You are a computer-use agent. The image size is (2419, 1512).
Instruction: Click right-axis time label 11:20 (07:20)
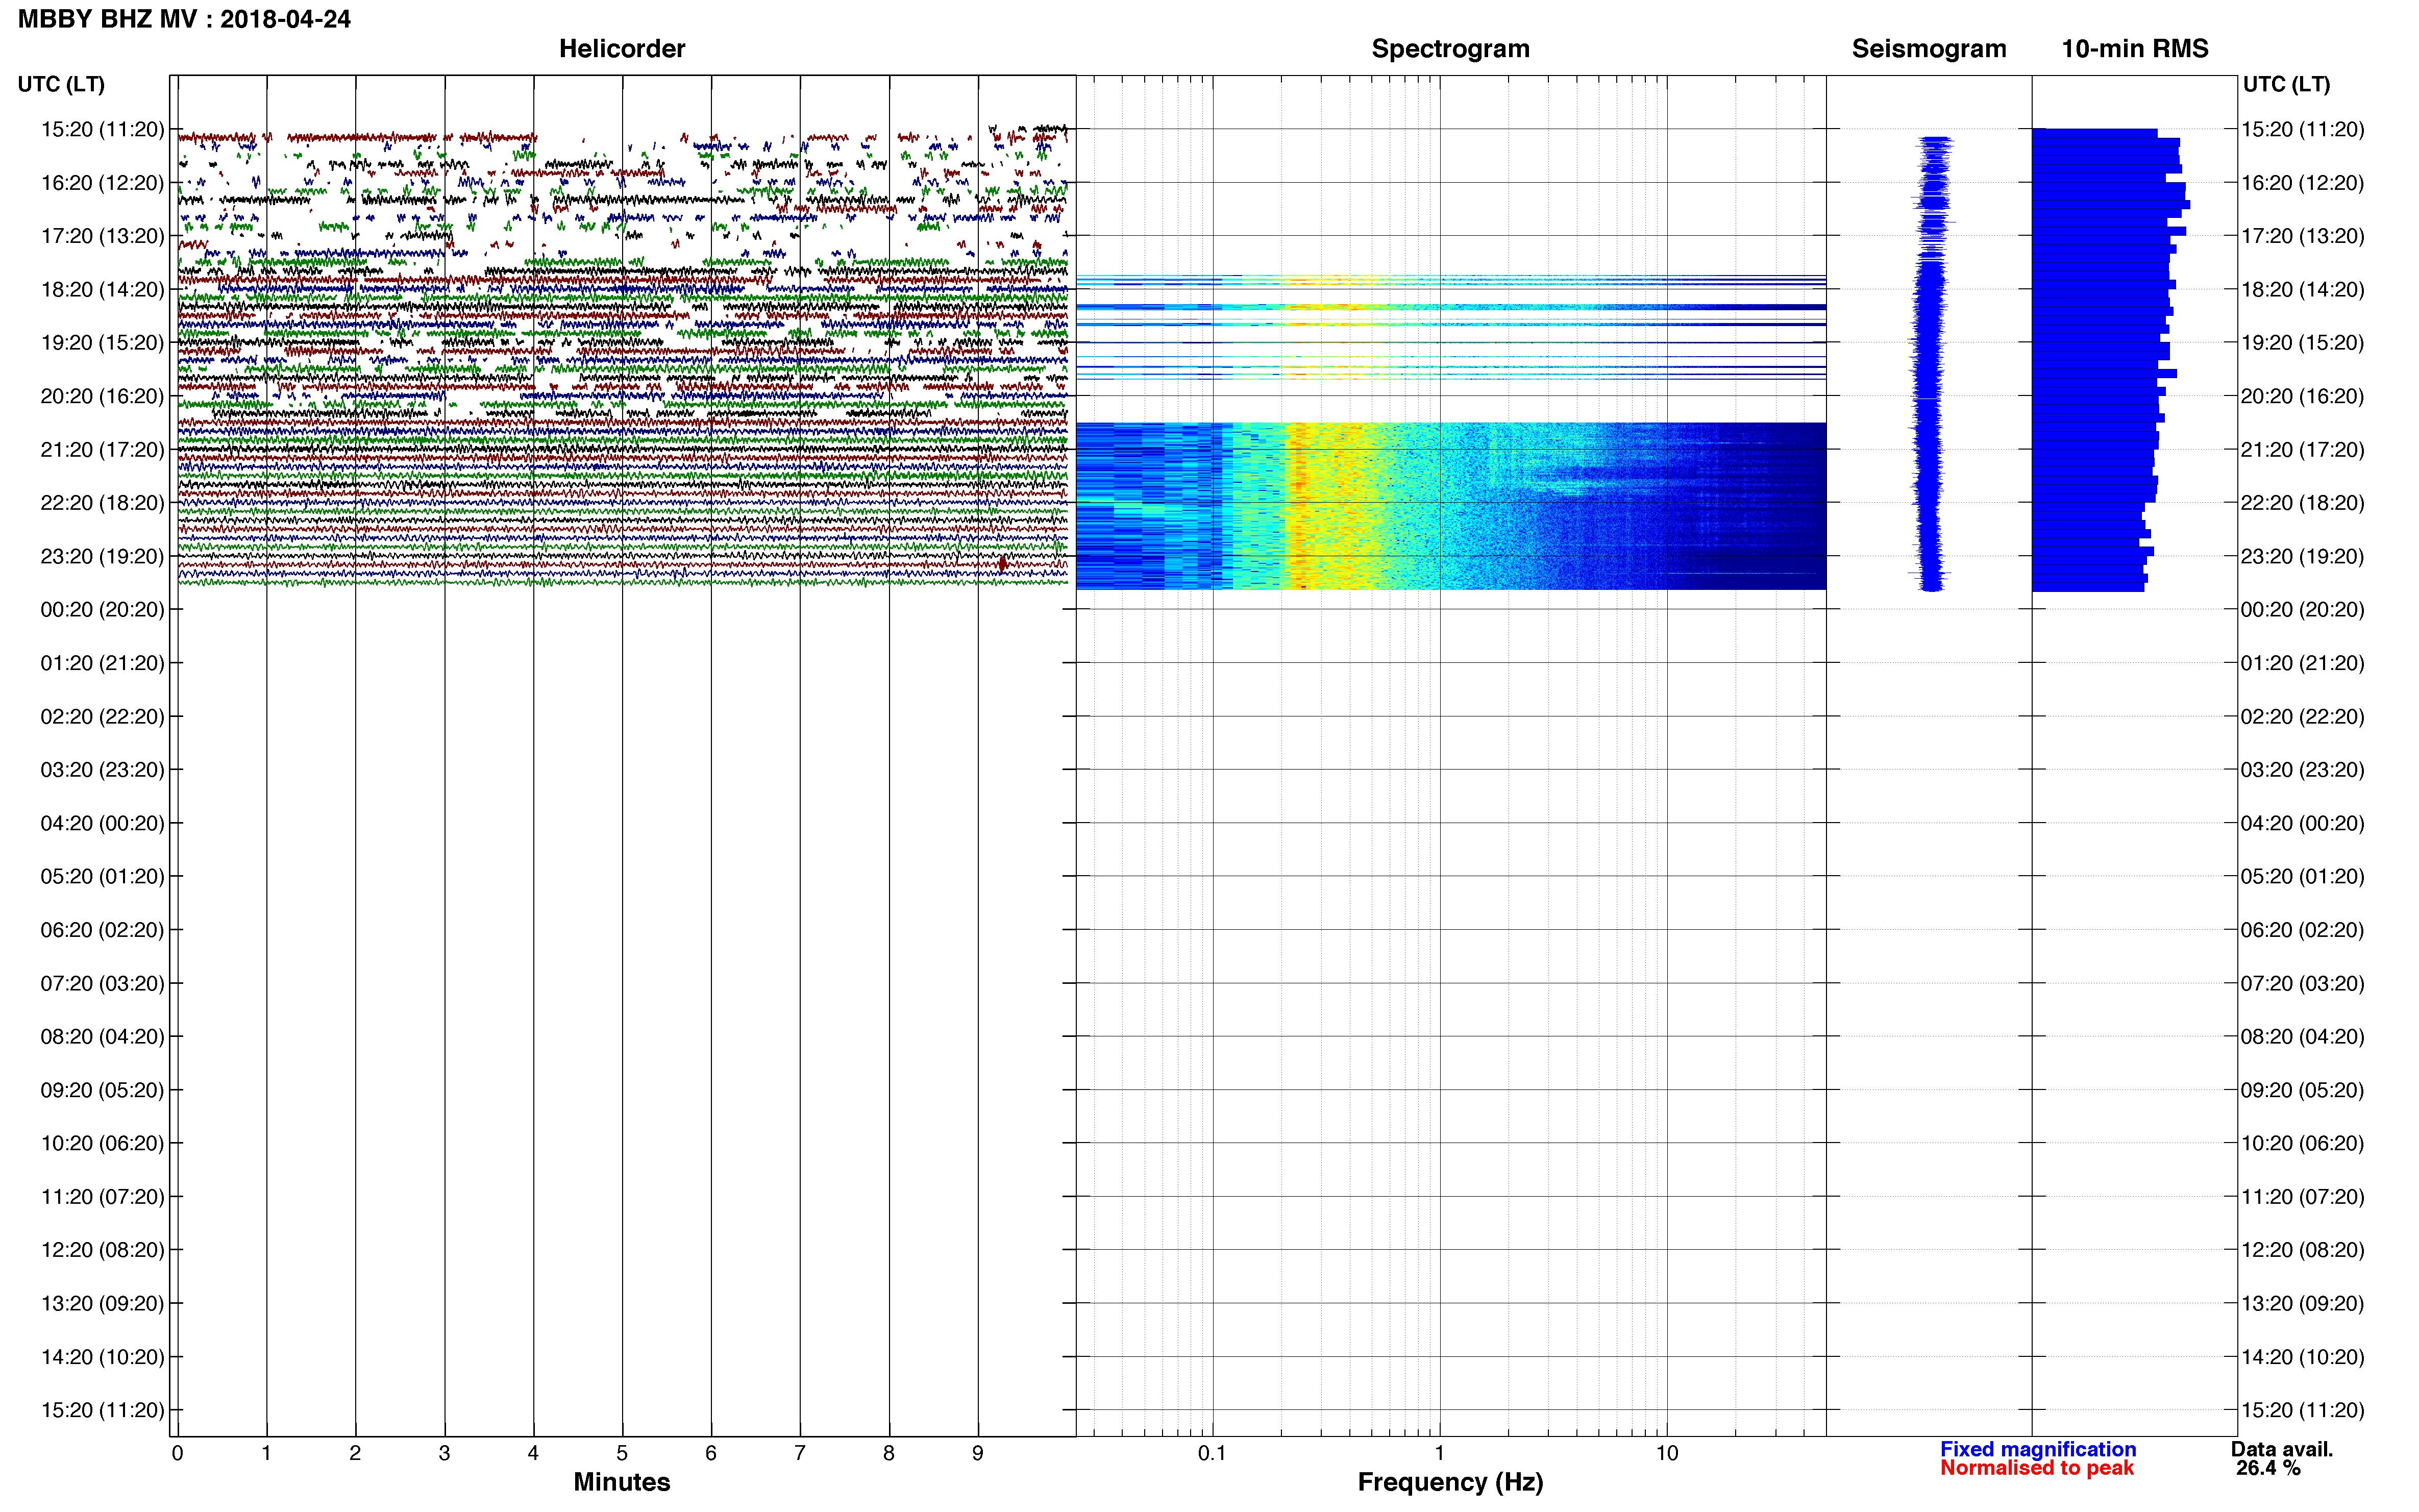[x=2302, y=1197]
